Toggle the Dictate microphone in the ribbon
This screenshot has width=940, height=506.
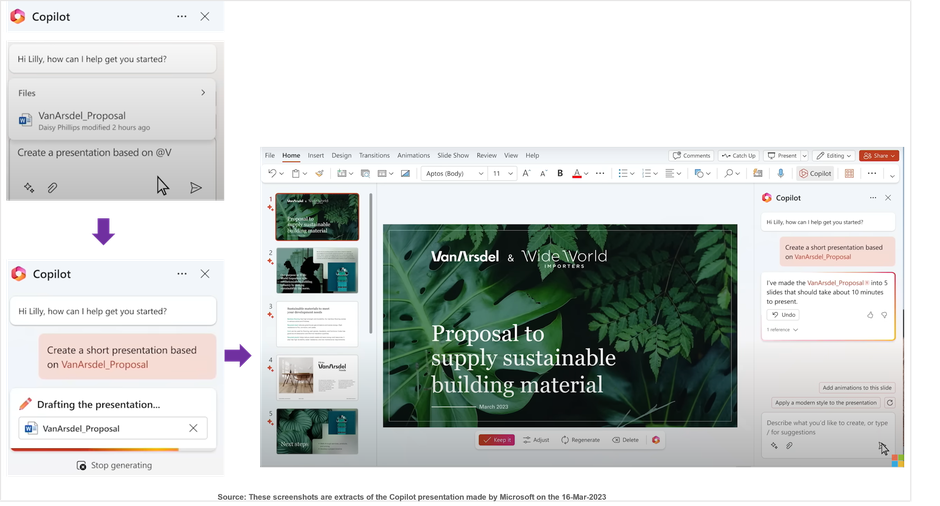pos(781,173)
